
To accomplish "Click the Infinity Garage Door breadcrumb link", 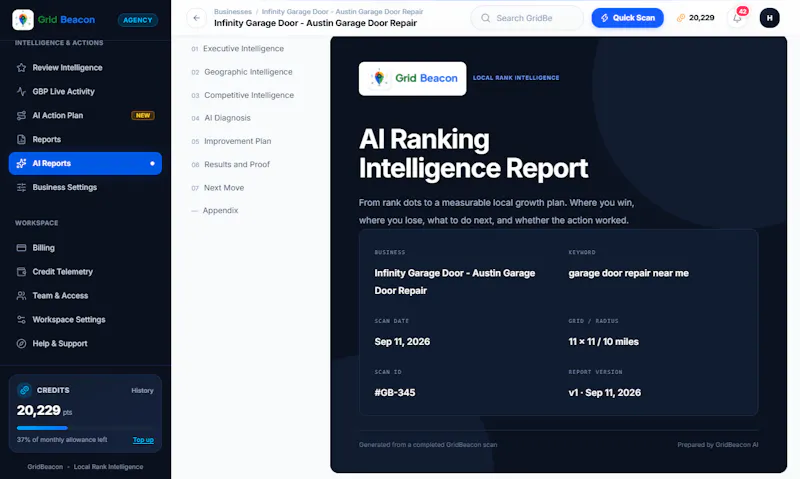I will click(342, 12).
